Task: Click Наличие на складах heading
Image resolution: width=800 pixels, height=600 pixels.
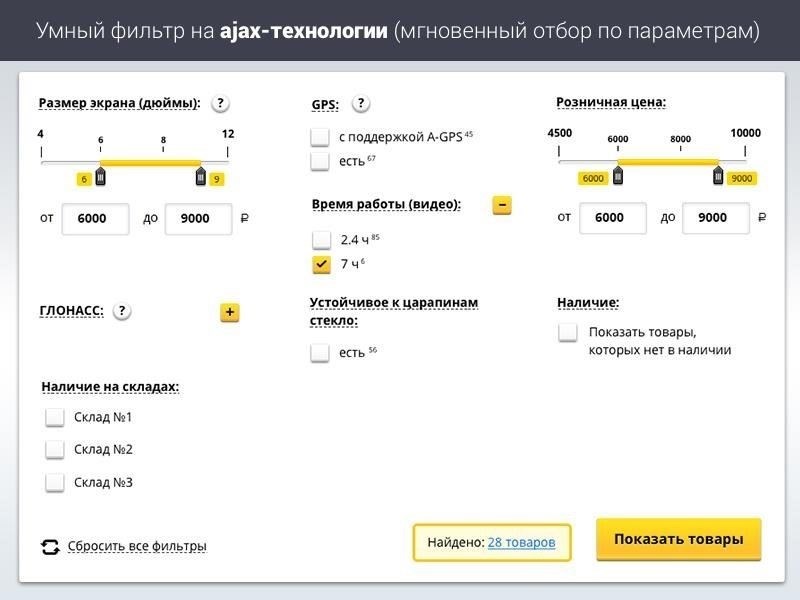Action: coord(110,387)
